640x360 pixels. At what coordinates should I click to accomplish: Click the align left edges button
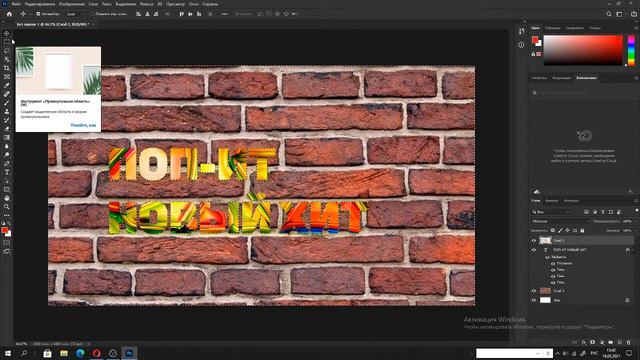[139, 14]
